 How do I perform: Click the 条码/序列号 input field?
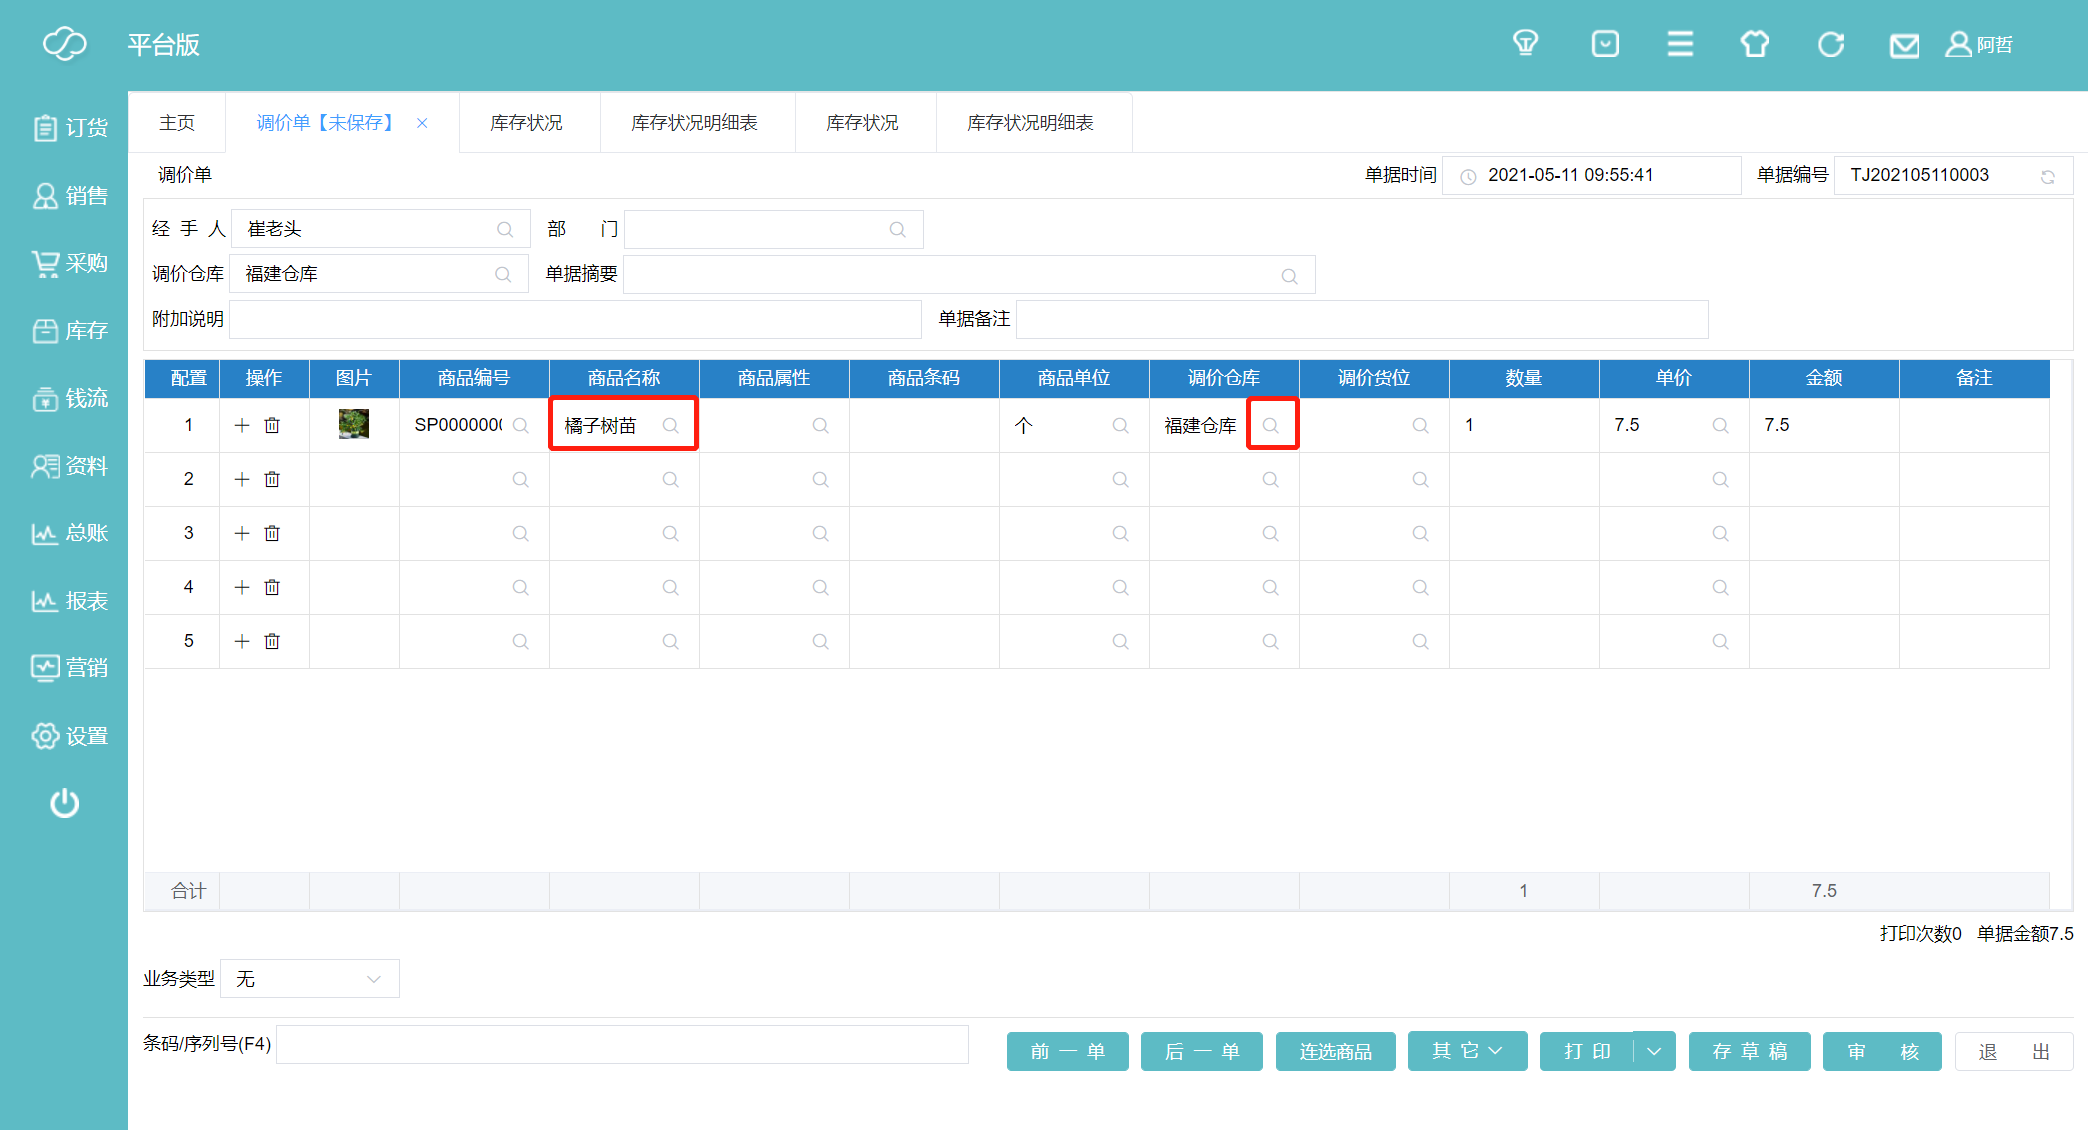[621, 1044]
